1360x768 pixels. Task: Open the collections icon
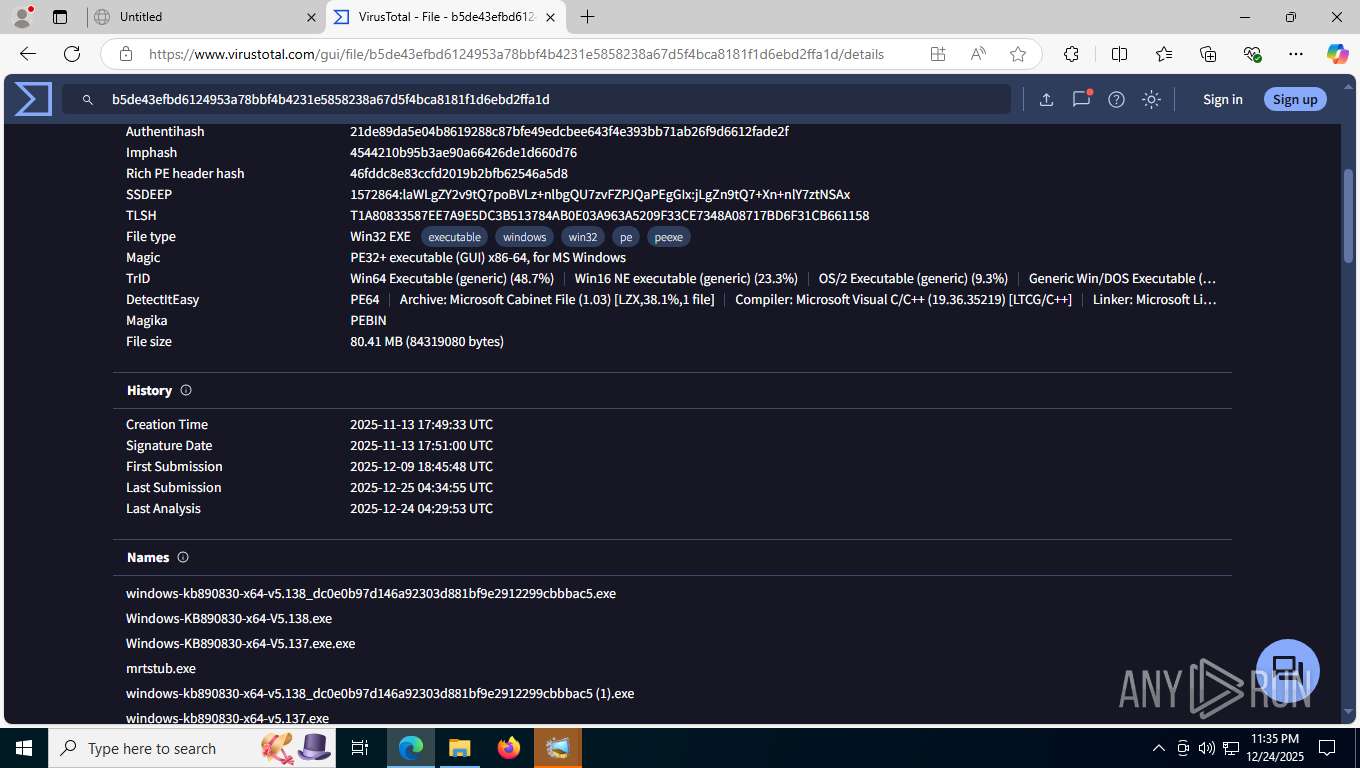point(1208,54)
